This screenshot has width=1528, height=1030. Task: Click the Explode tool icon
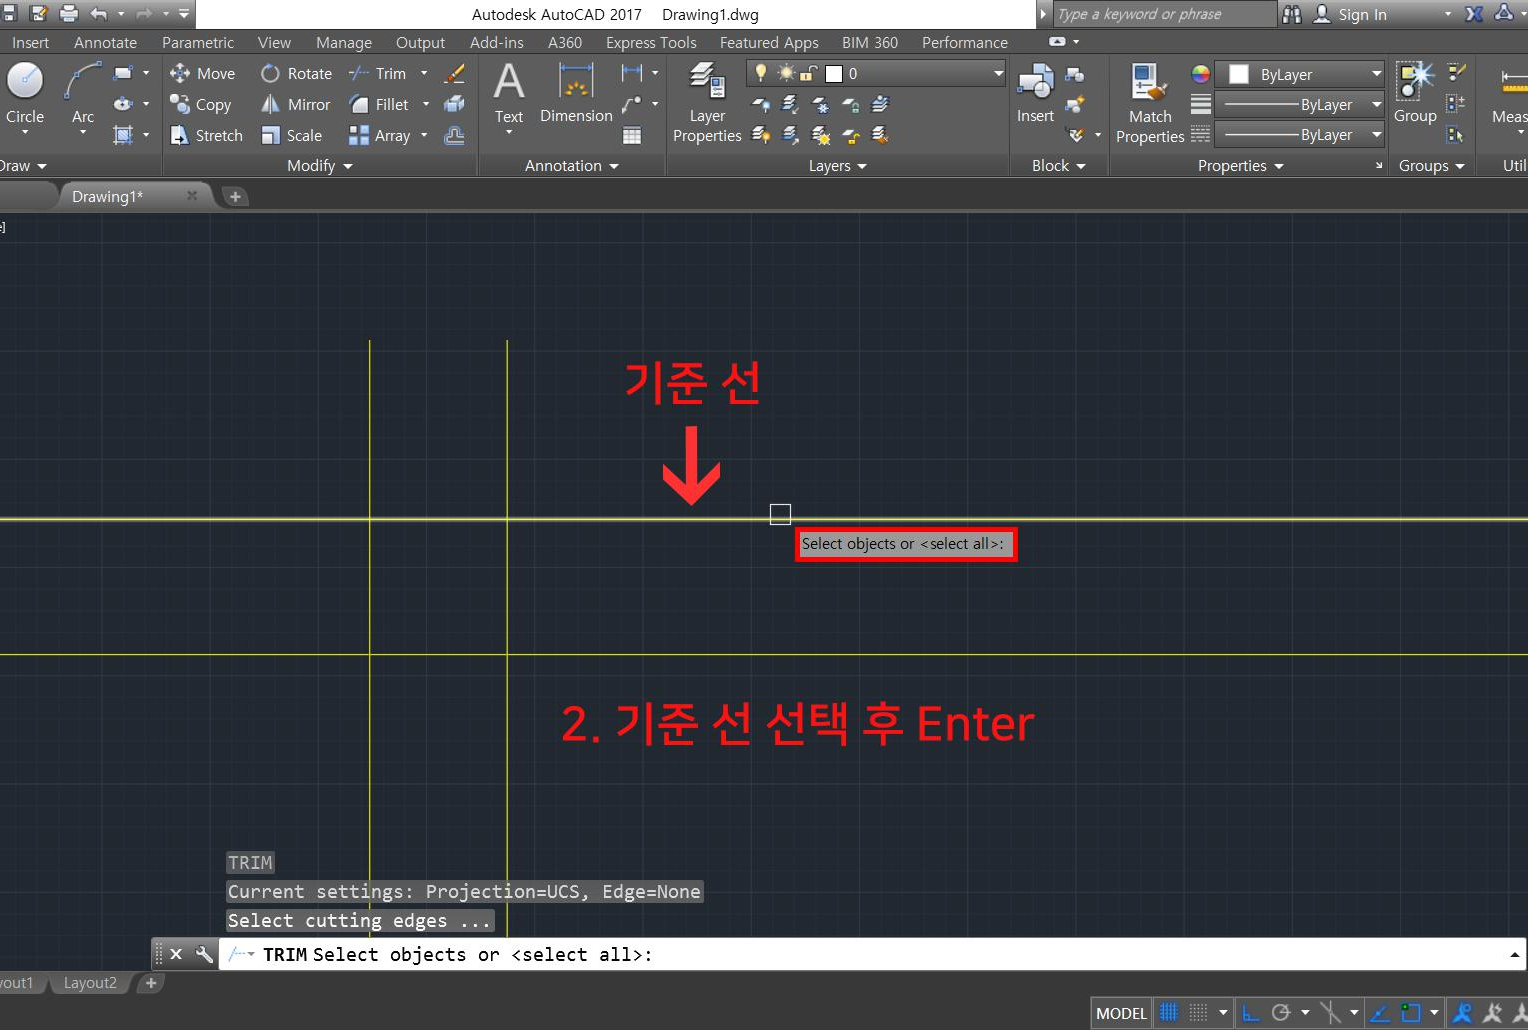[454, 104]
